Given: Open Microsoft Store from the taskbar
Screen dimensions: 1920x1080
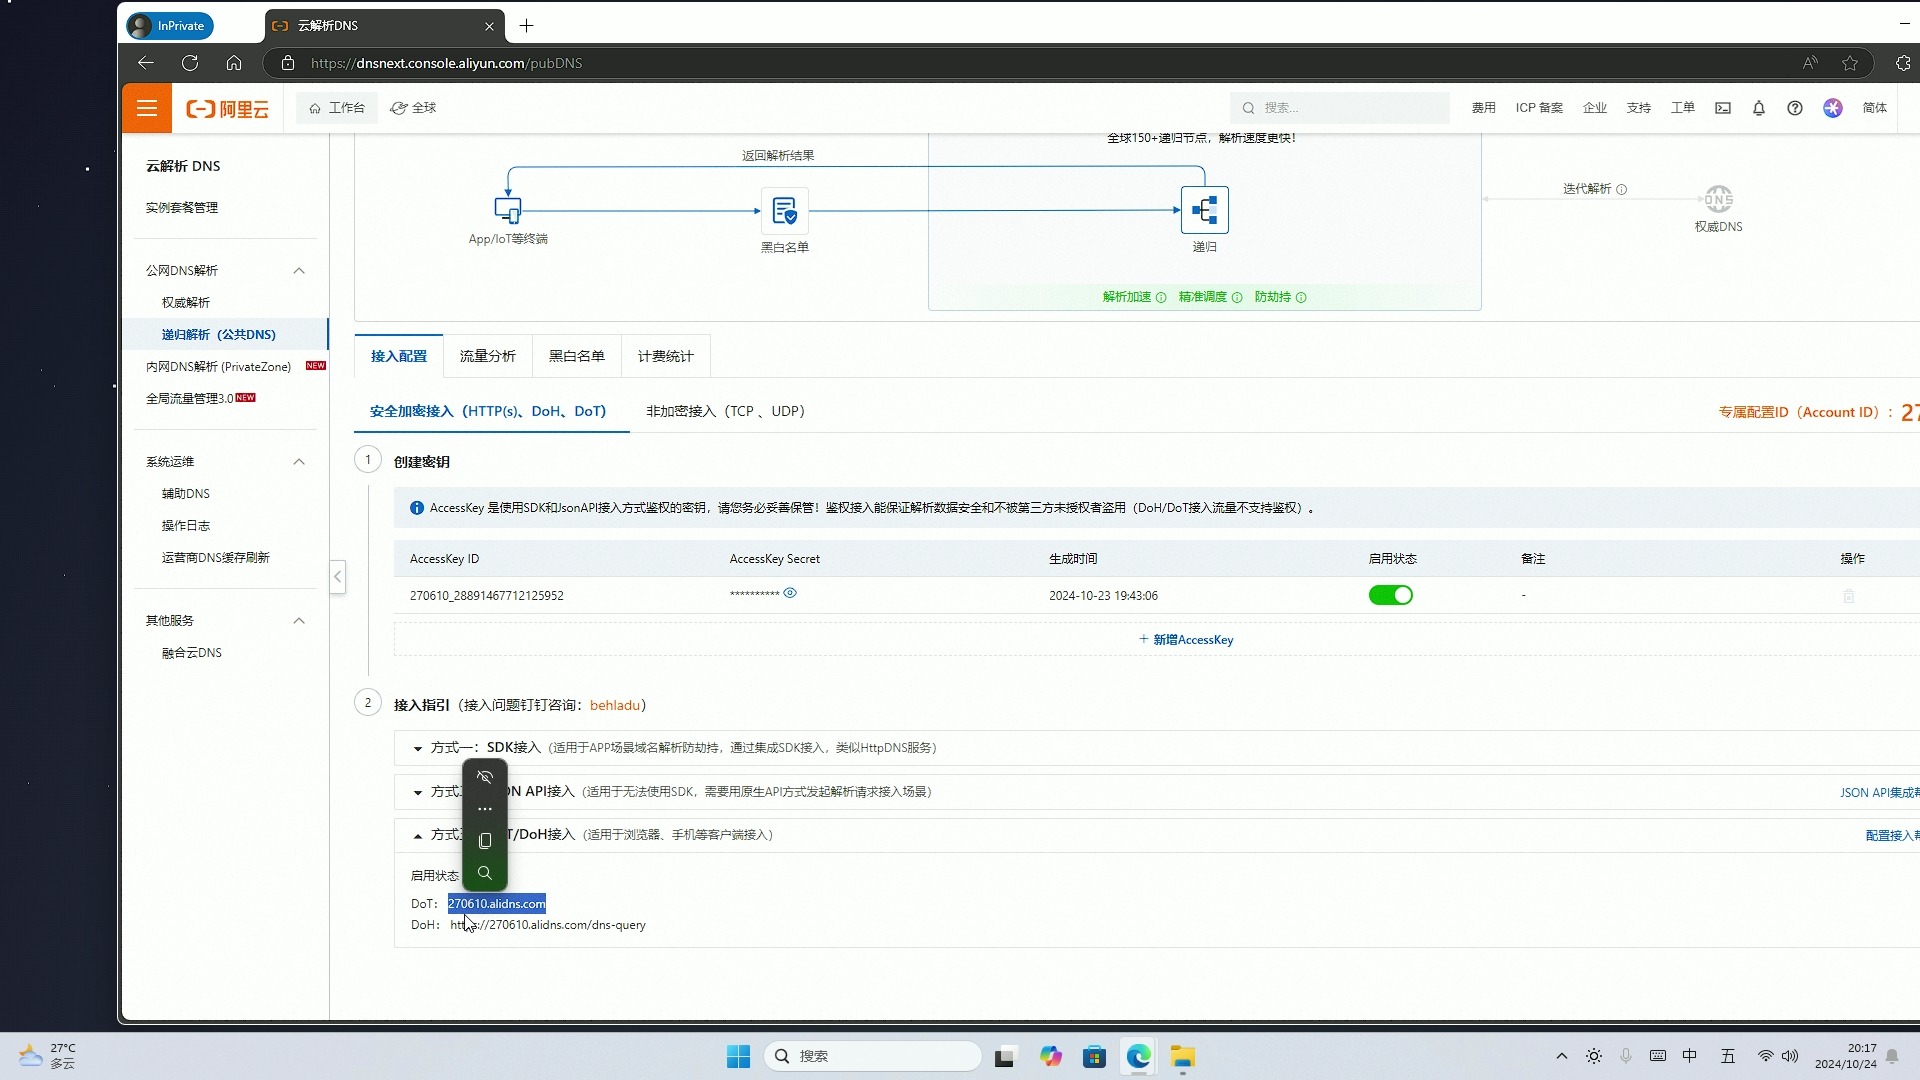Looking at the screenshot, I should (1094, 1056).
